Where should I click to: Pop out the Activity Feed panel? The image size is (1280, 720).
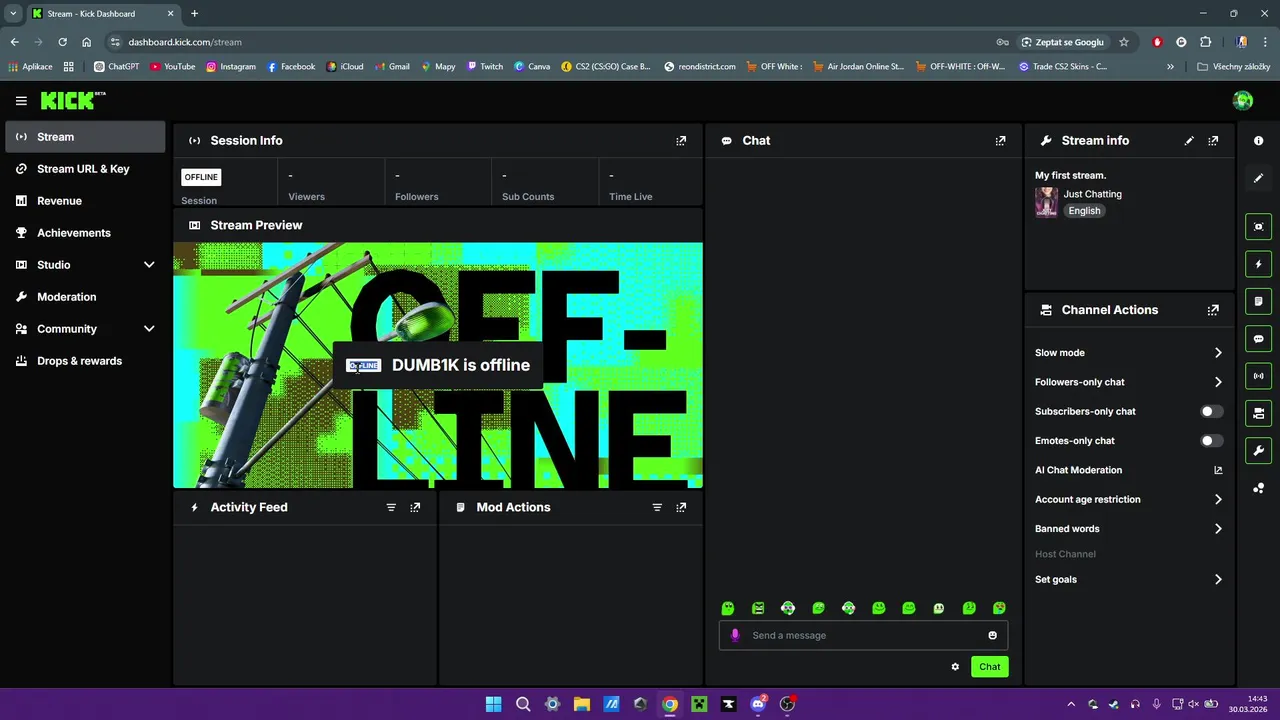(415, 507)
